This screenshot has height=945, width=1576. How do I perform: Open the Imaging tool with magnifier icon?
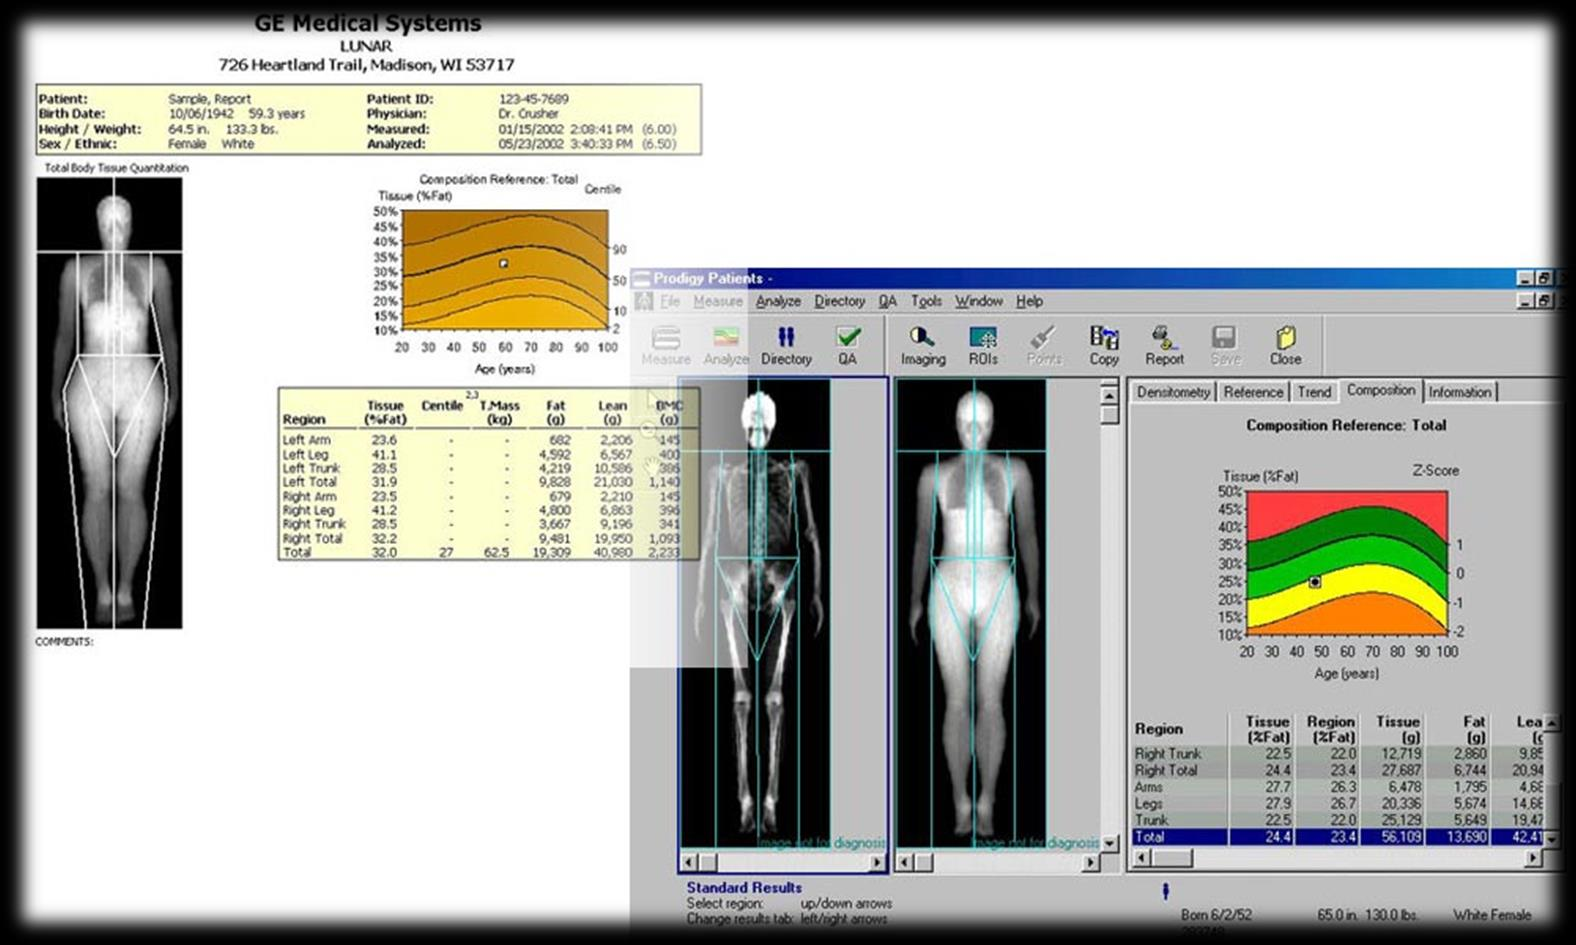922,345
